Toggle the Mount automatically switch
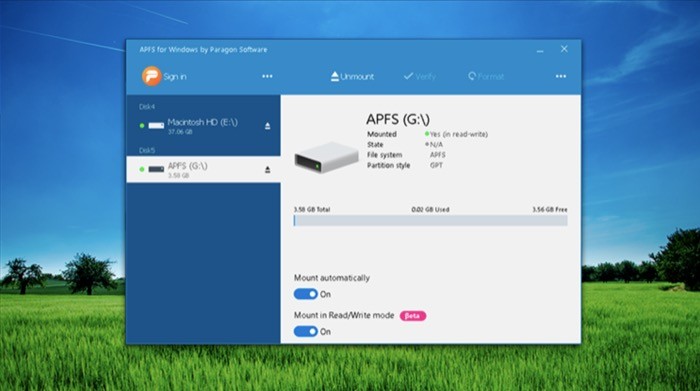Screen dimensions: 700x391 coord(306,294)
